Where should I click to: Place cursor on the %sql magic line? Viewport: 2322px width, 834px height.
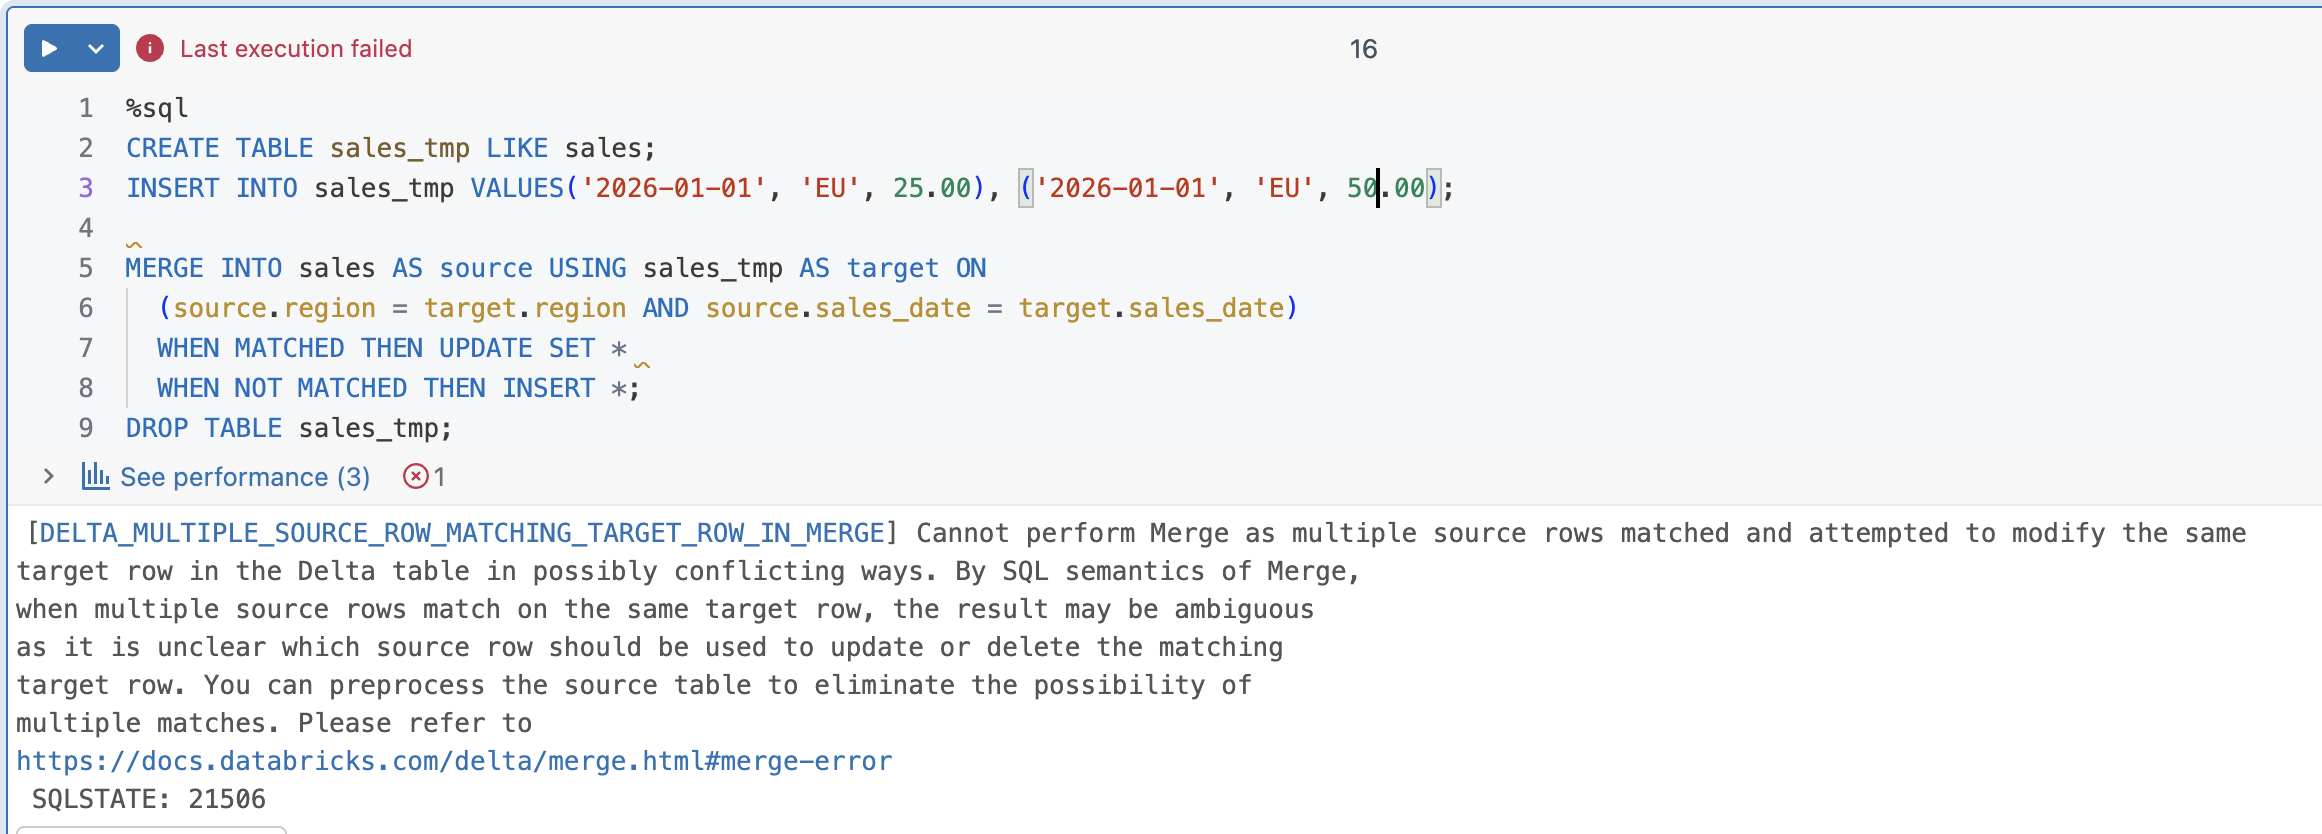(157, 108)
